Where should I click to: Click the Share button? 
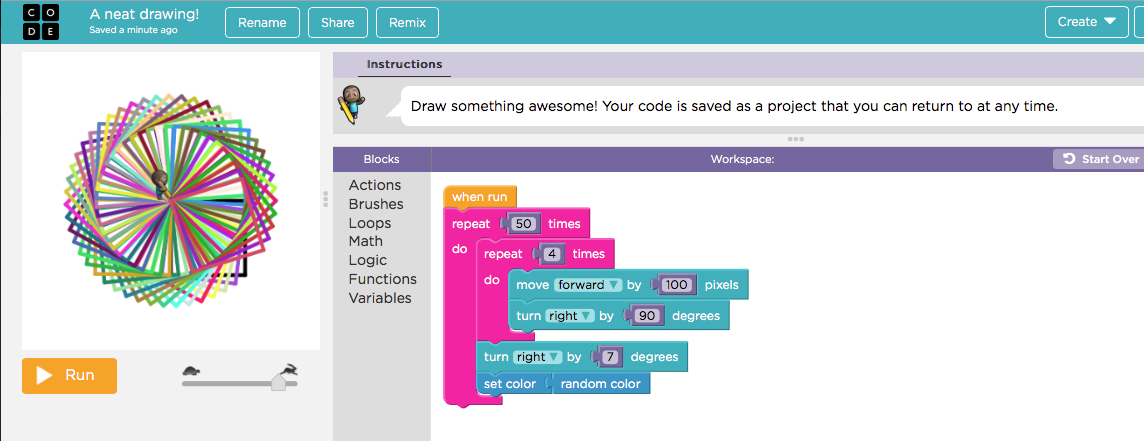coord(338,22)
